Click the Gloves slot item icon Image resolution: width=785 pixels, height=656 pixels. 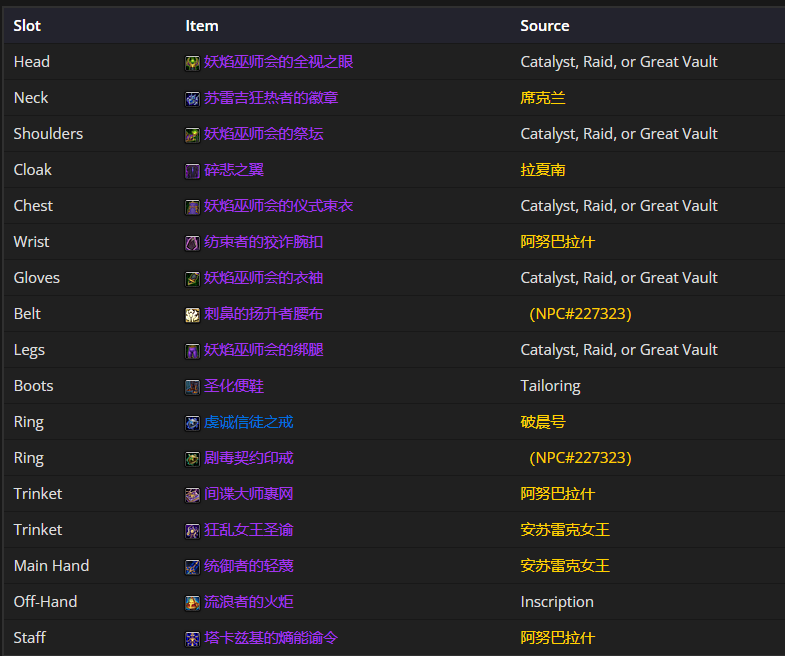click(192, 279)
